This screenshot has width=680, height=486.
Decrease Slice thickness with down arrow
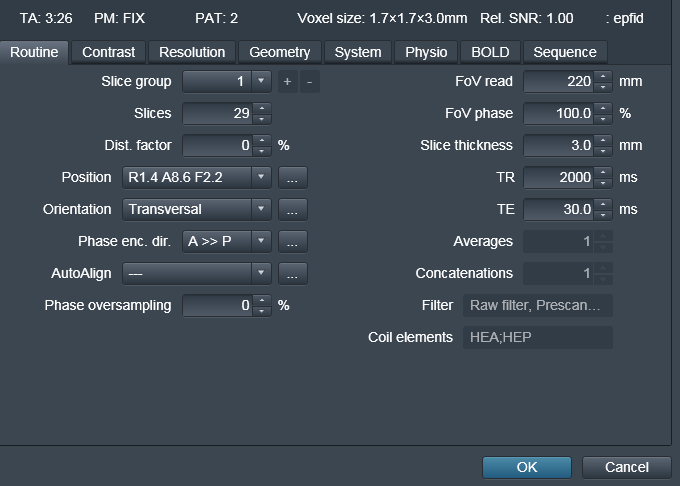click(x=602, y=151)
